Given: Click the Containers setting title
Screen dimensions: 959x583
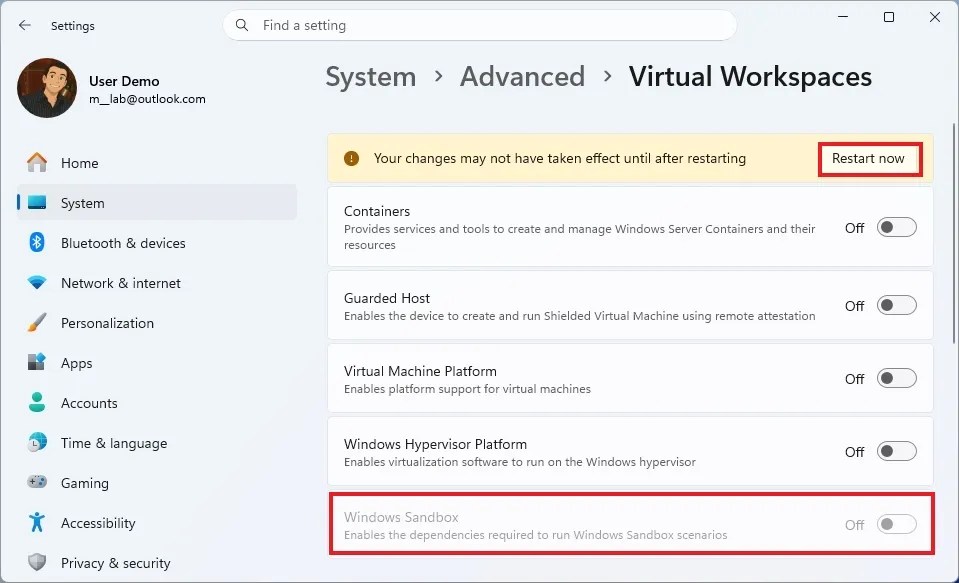Looking at the screenshot, I should pos(377,211).
